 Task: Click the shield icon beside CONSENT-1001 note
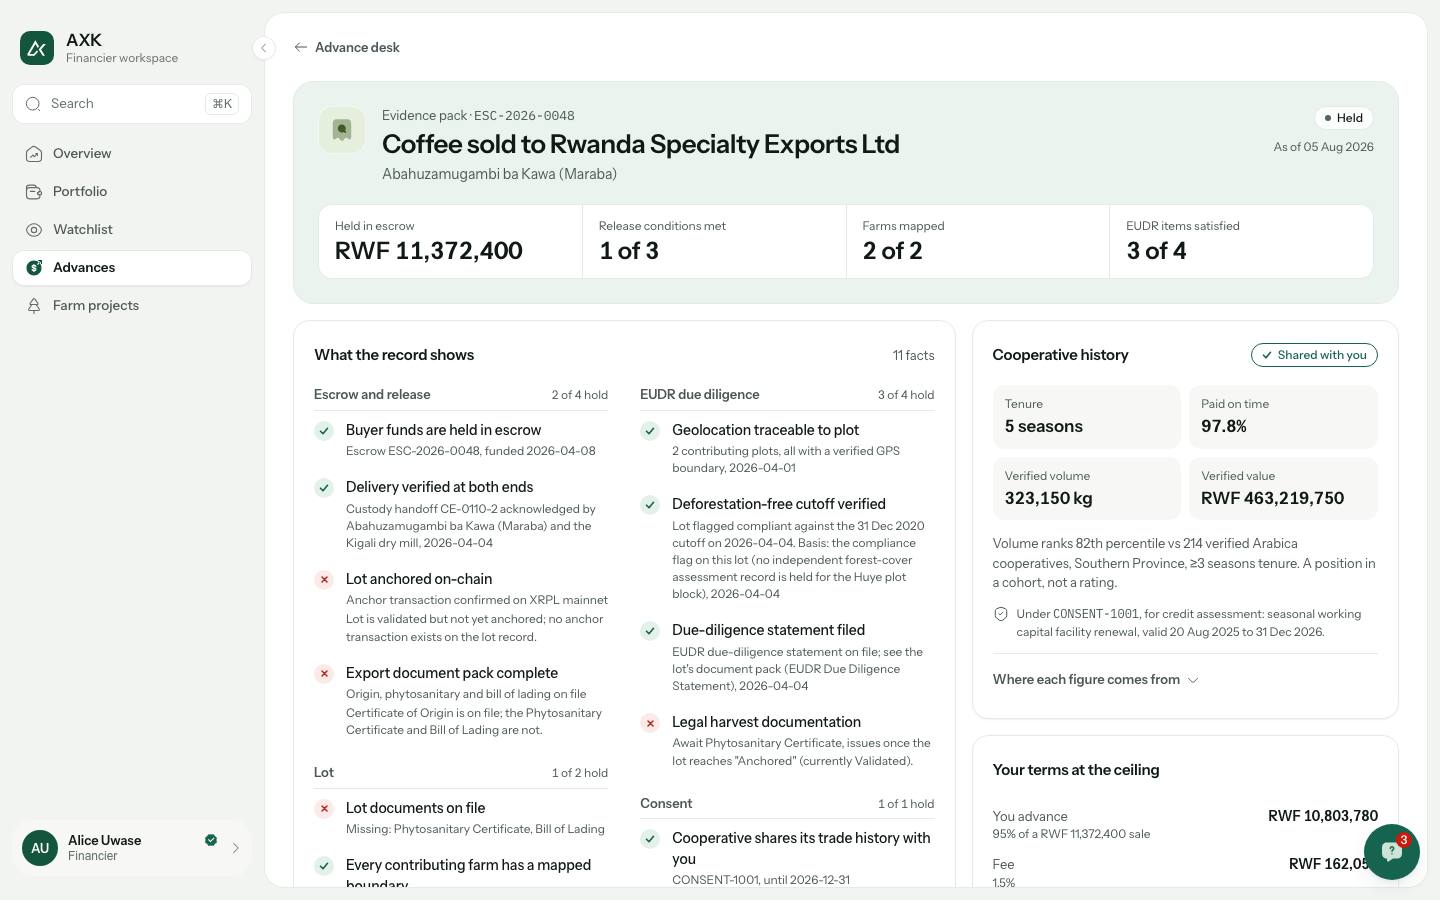[1001, 614]
